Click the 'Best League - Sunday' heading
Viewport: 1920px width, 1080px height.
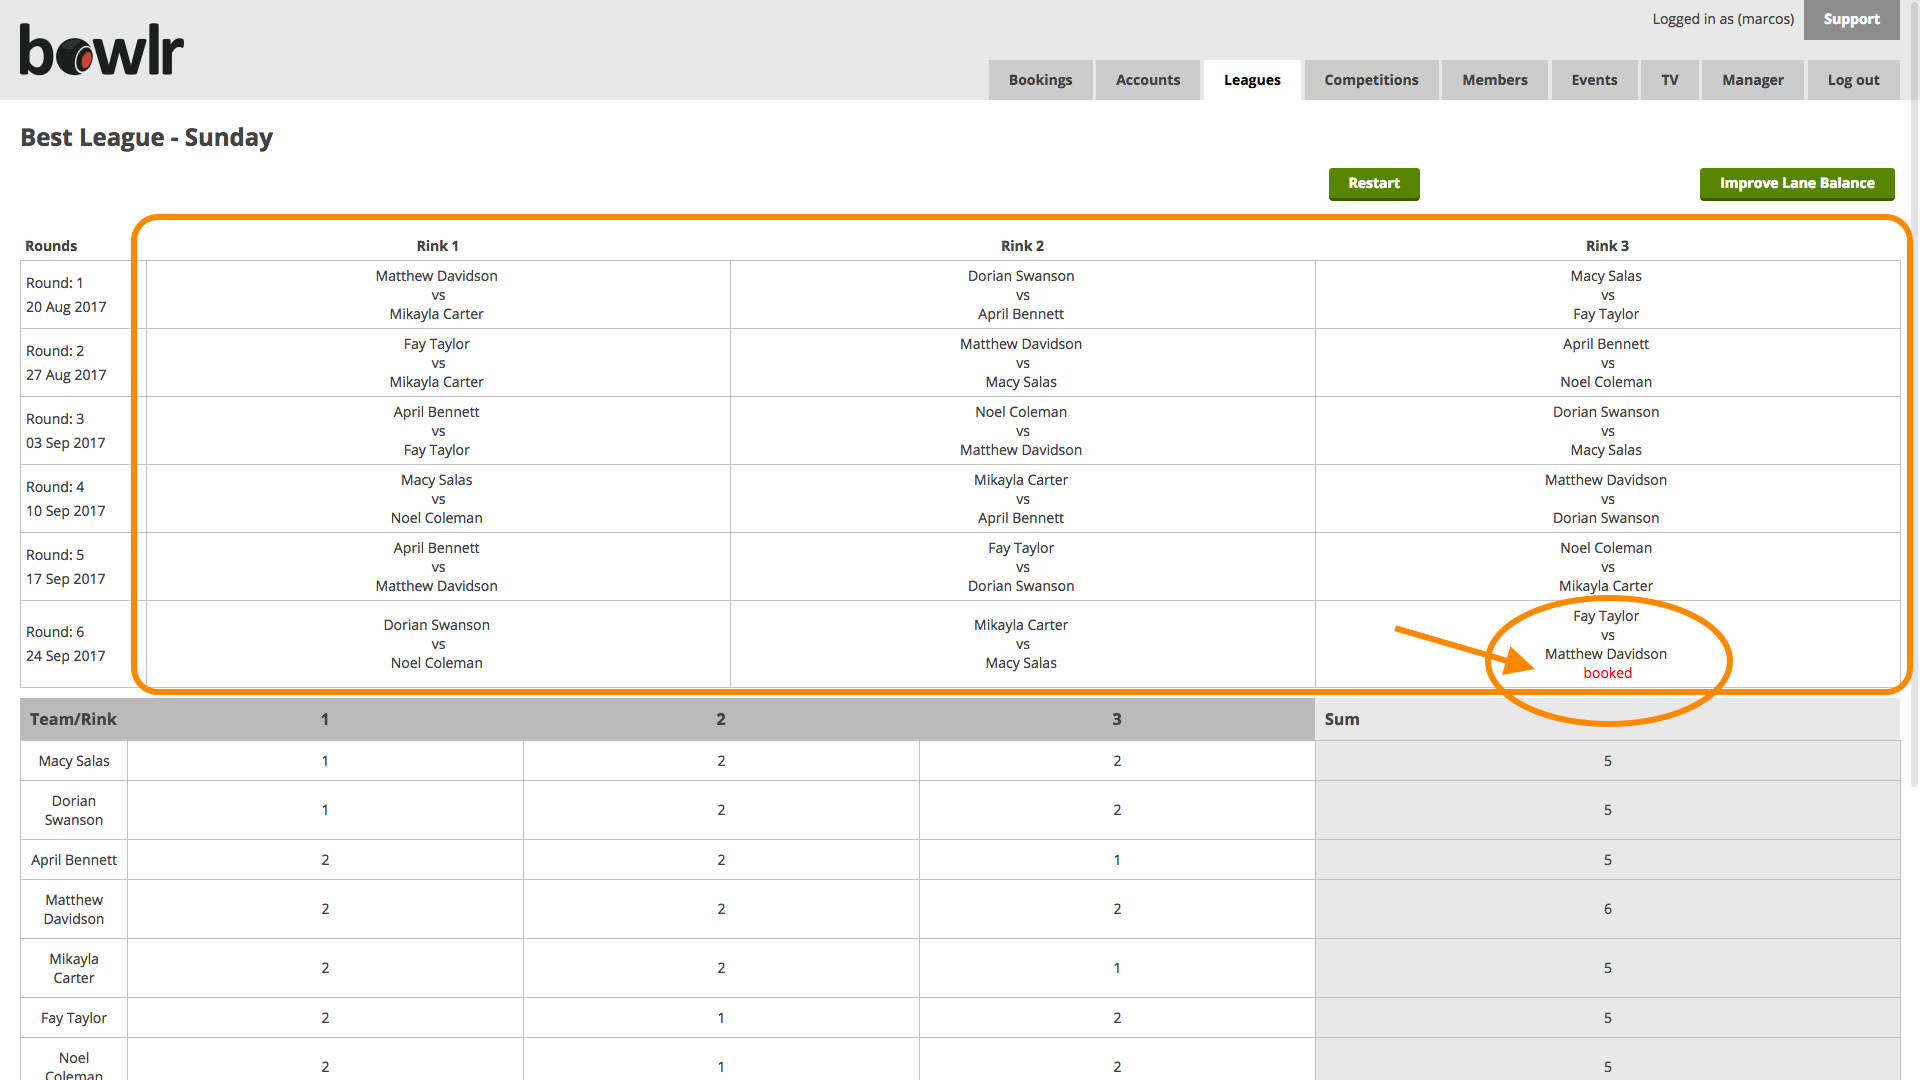147,137
